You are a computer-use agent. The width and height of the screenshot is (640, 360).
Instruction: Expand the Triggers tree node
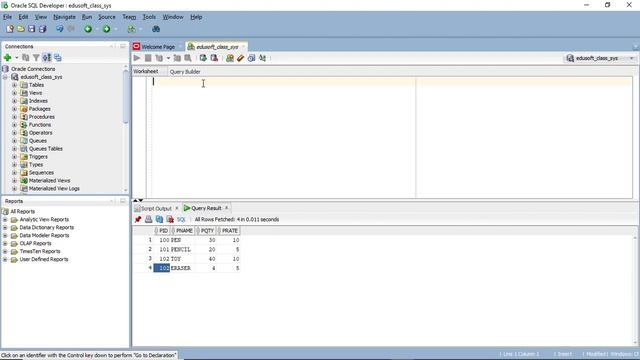click(14, 157)
